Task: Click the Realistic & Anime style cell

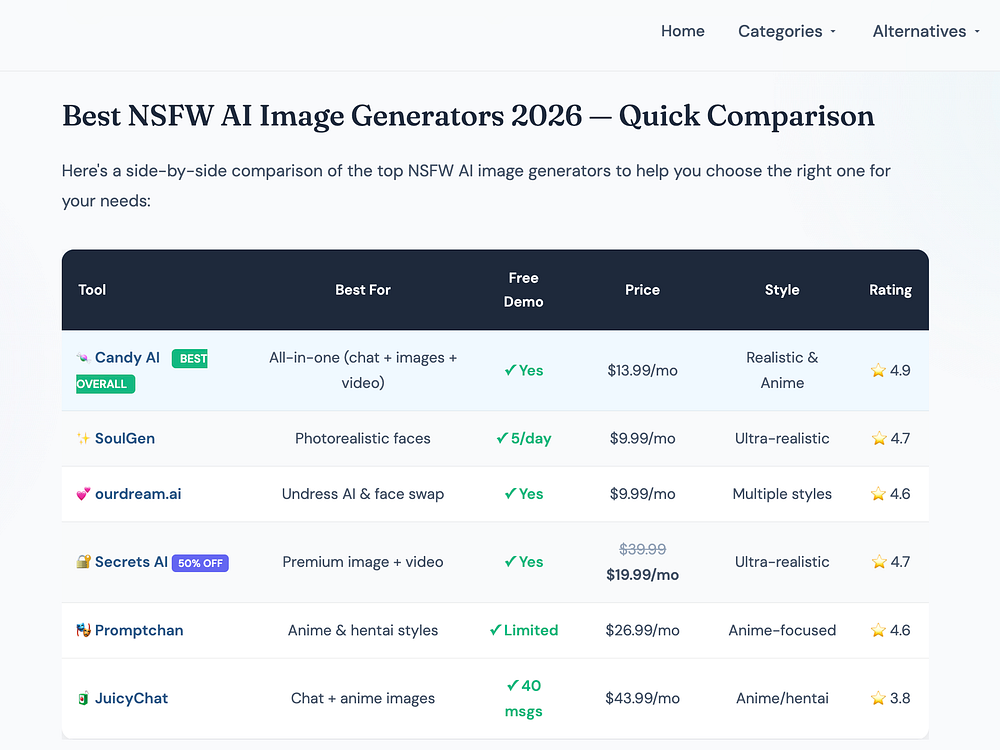Action: click(782, 371)
